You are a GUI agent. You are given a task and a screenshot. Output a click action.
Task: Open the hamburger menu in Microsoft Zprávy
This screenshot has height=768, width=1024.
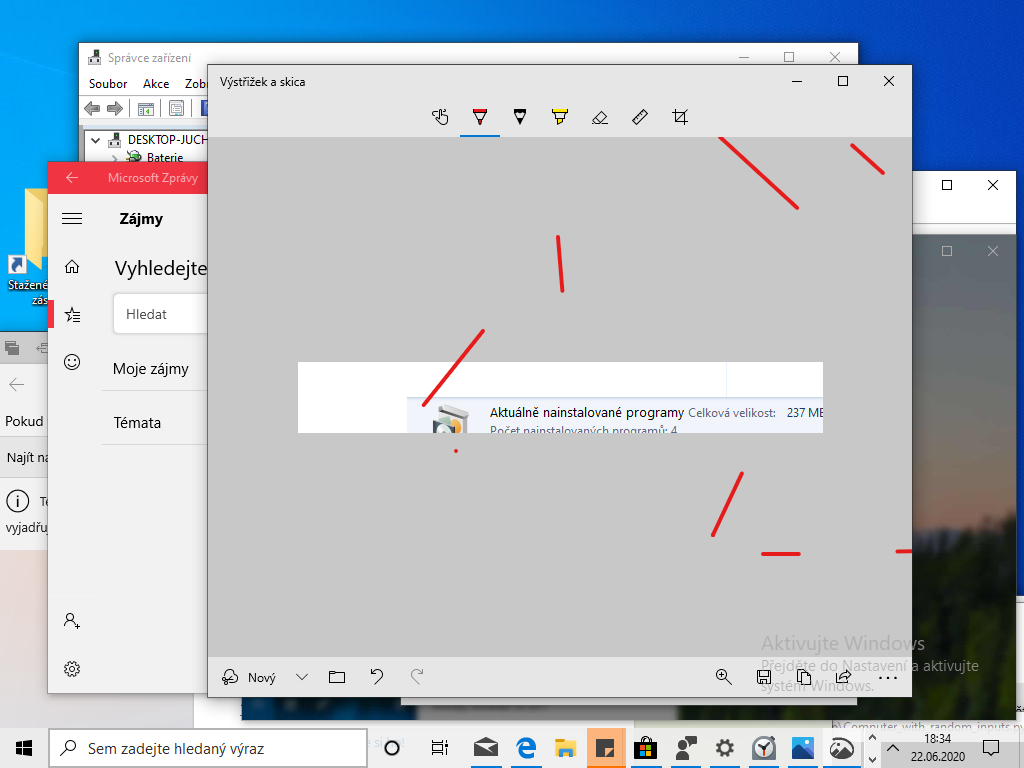coord(72,219)
